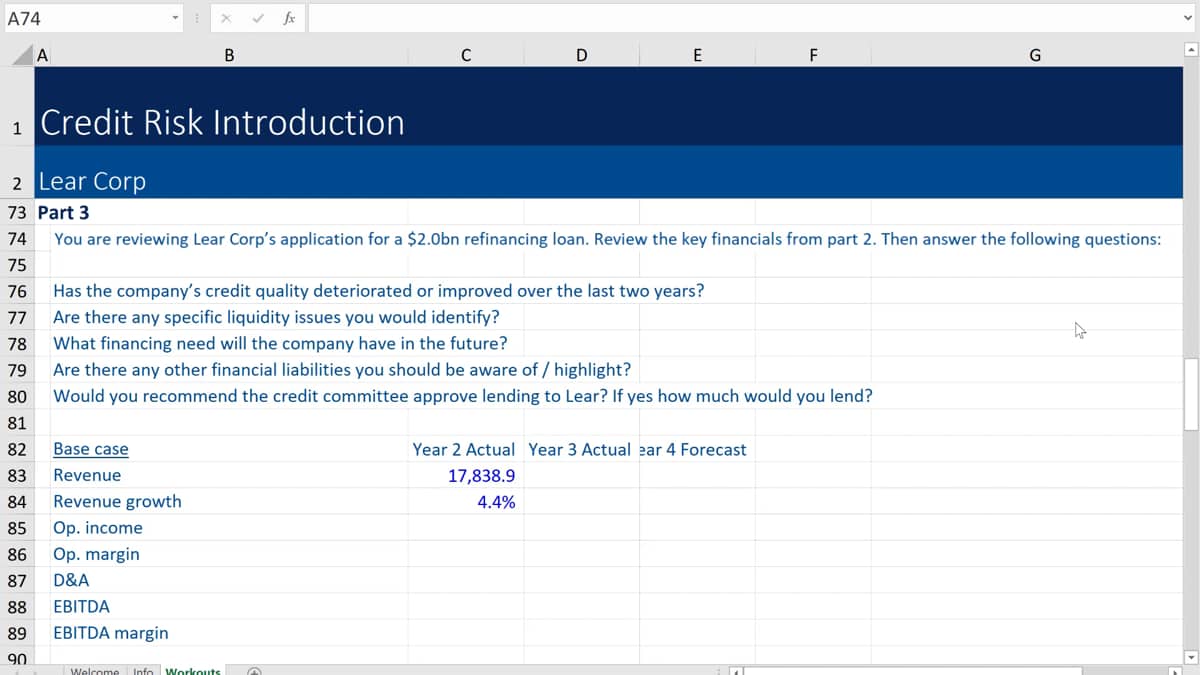Viewport: 1200px width, 675px height.
Task: Click the Cancel entry X icon
Action: tap(227, 18)
